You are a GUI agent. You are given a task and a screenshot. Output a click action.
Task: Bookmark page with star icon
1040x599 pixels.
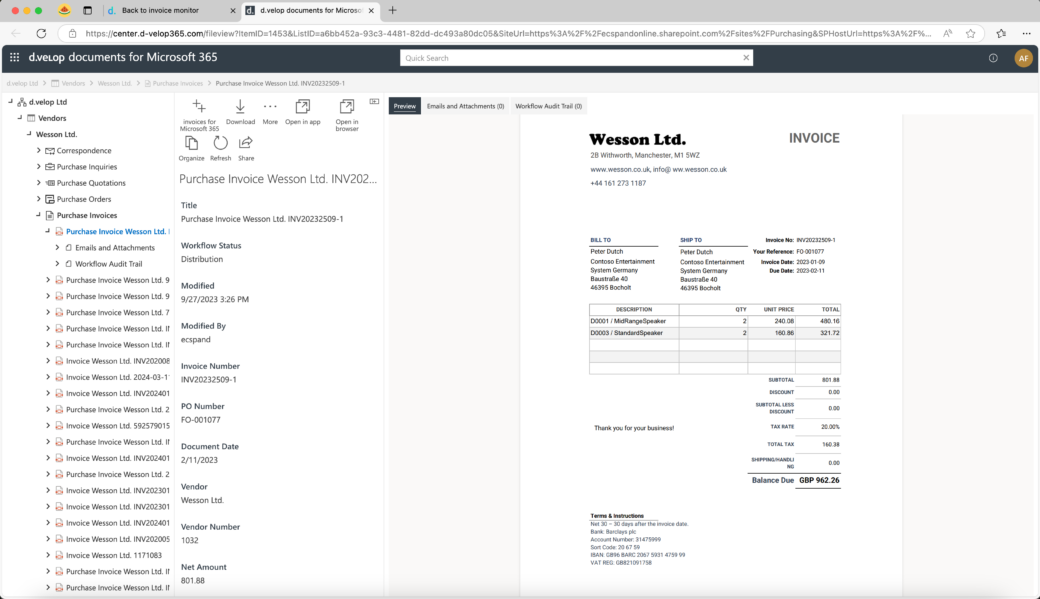click(970, 33)
